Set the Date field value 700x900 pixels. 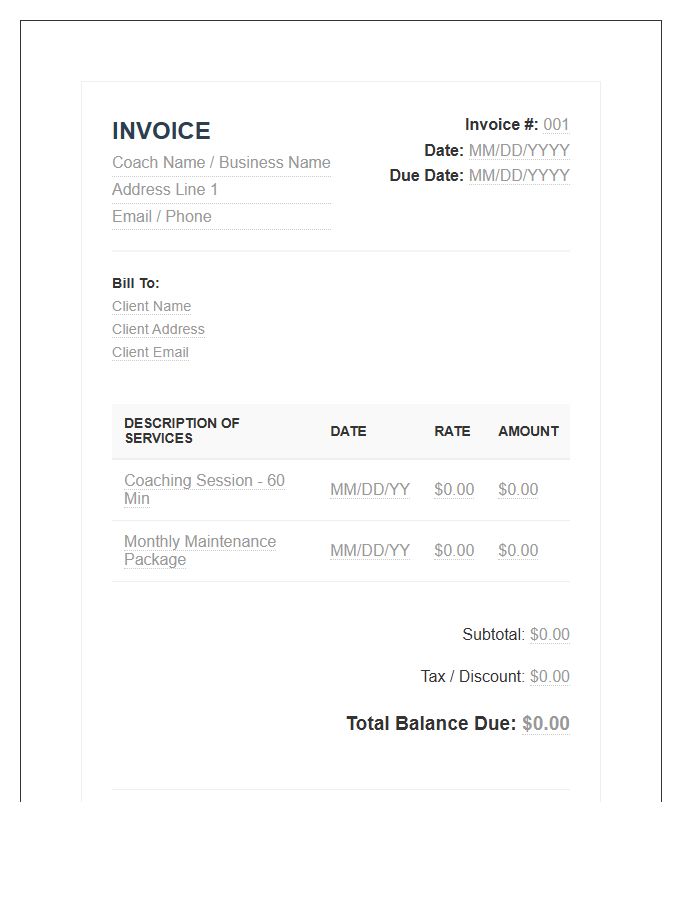pyautogui.click(x=519, y=150)
